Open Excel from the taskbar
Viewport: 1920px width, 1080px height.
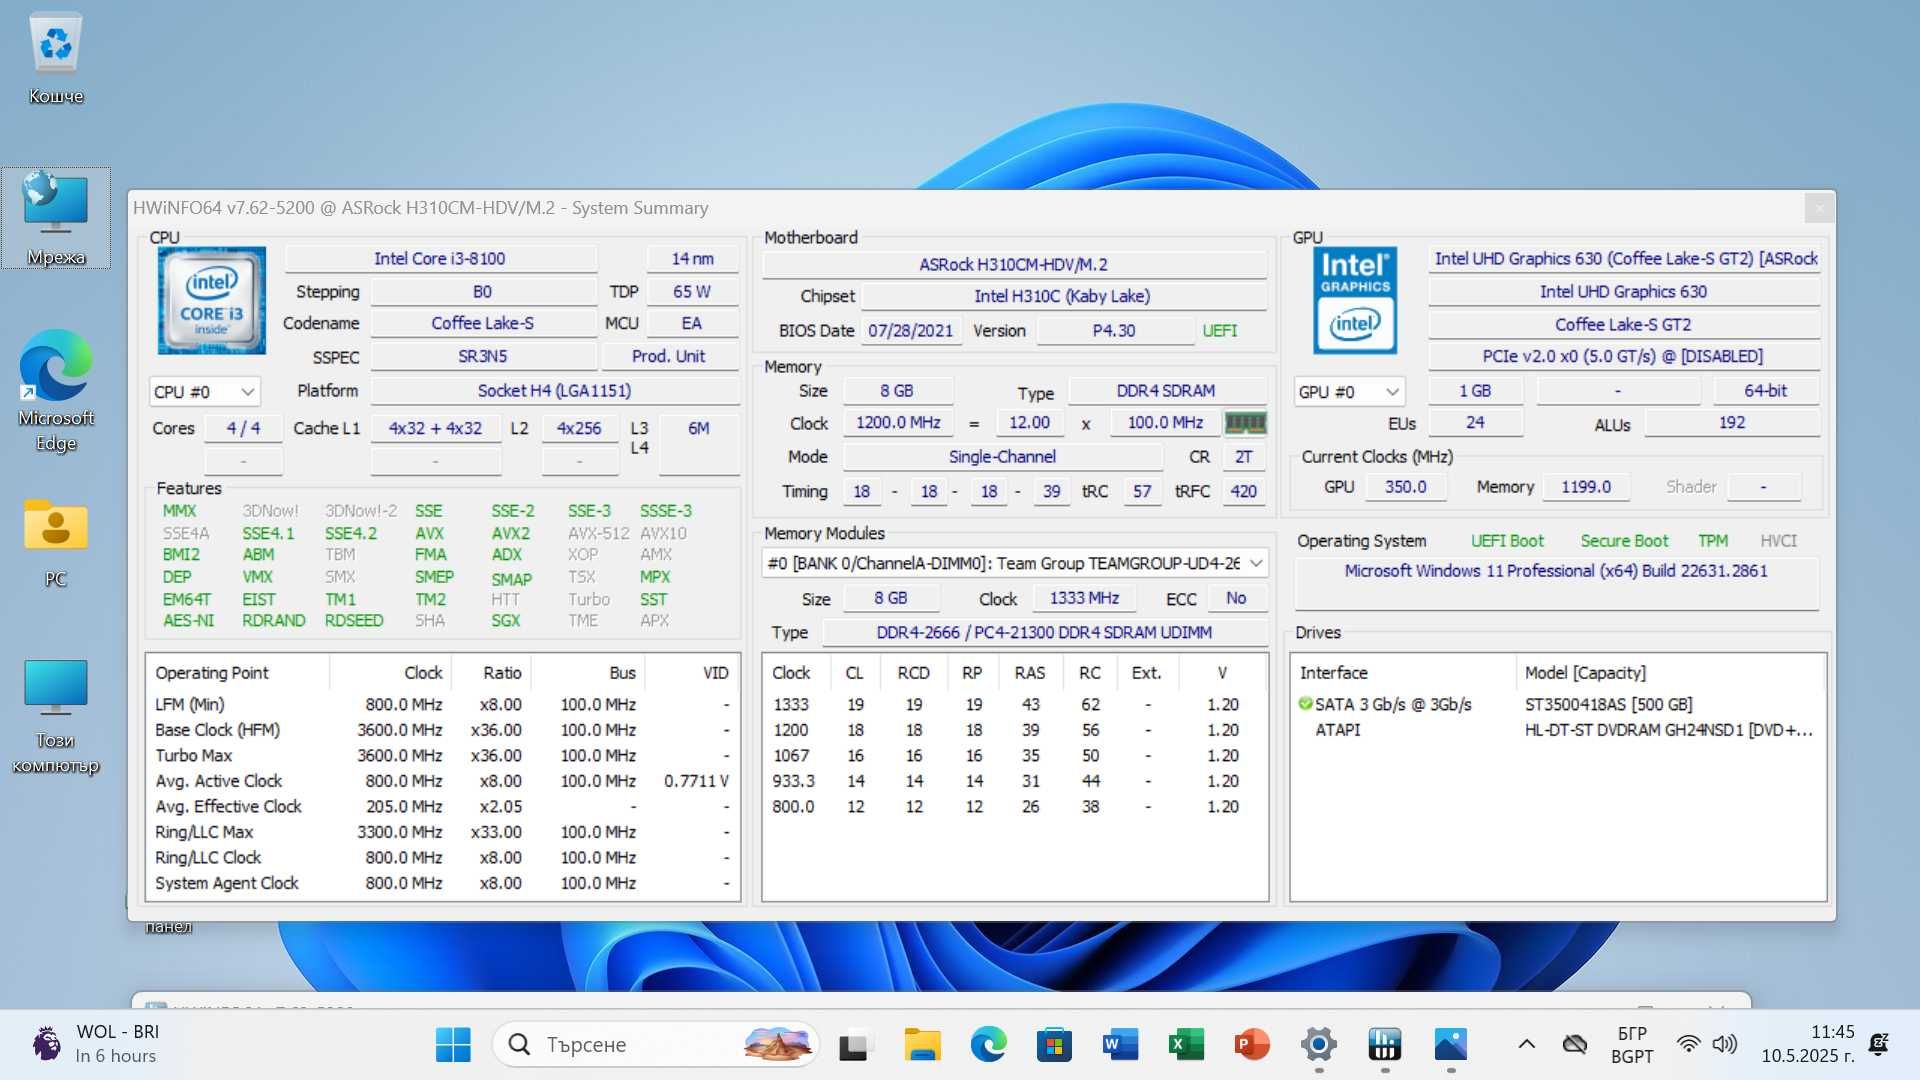(x=1186, y=1045)
